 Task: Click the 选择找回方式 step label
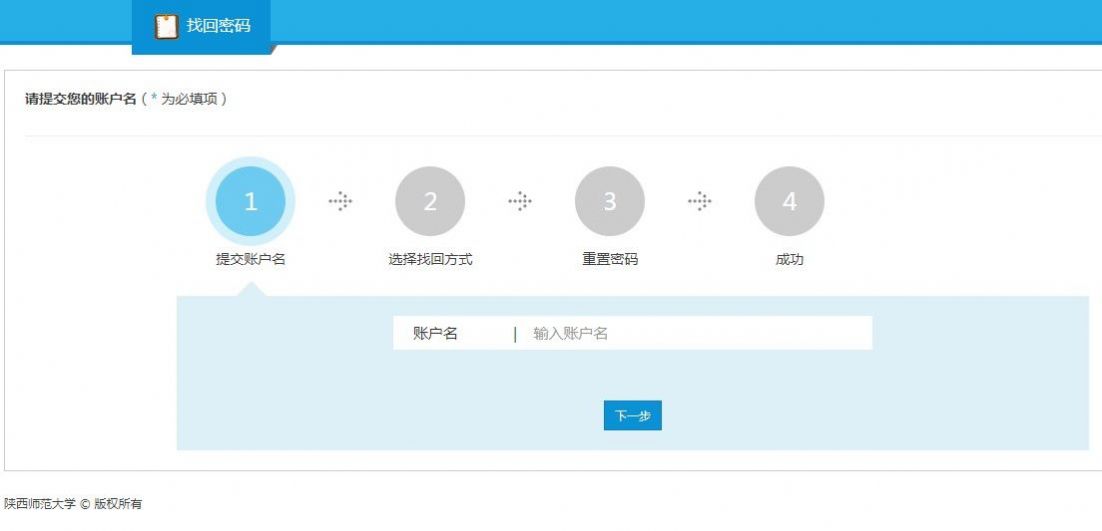[430, 259]
